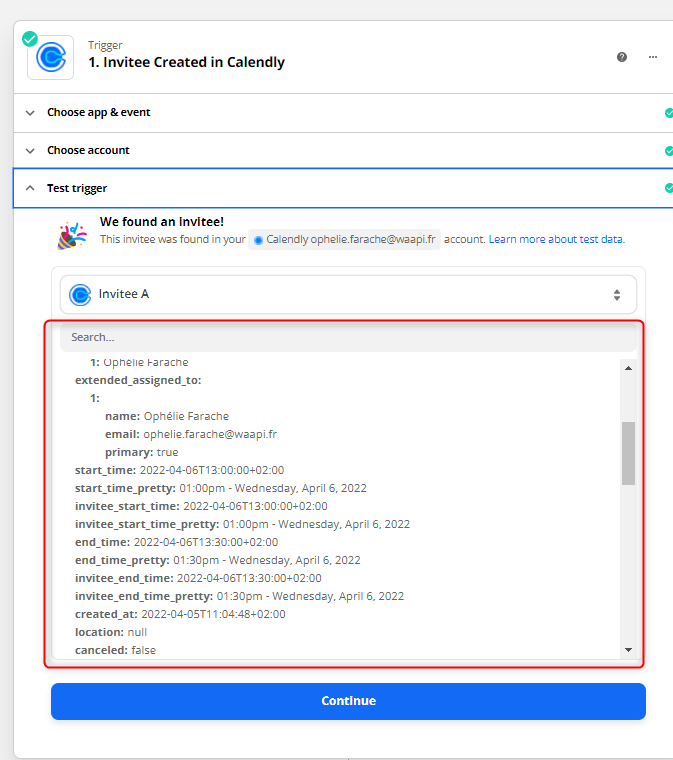Select the trigger title Invitee Created in Calendly
673x760 pixels.
coord(187,62)
